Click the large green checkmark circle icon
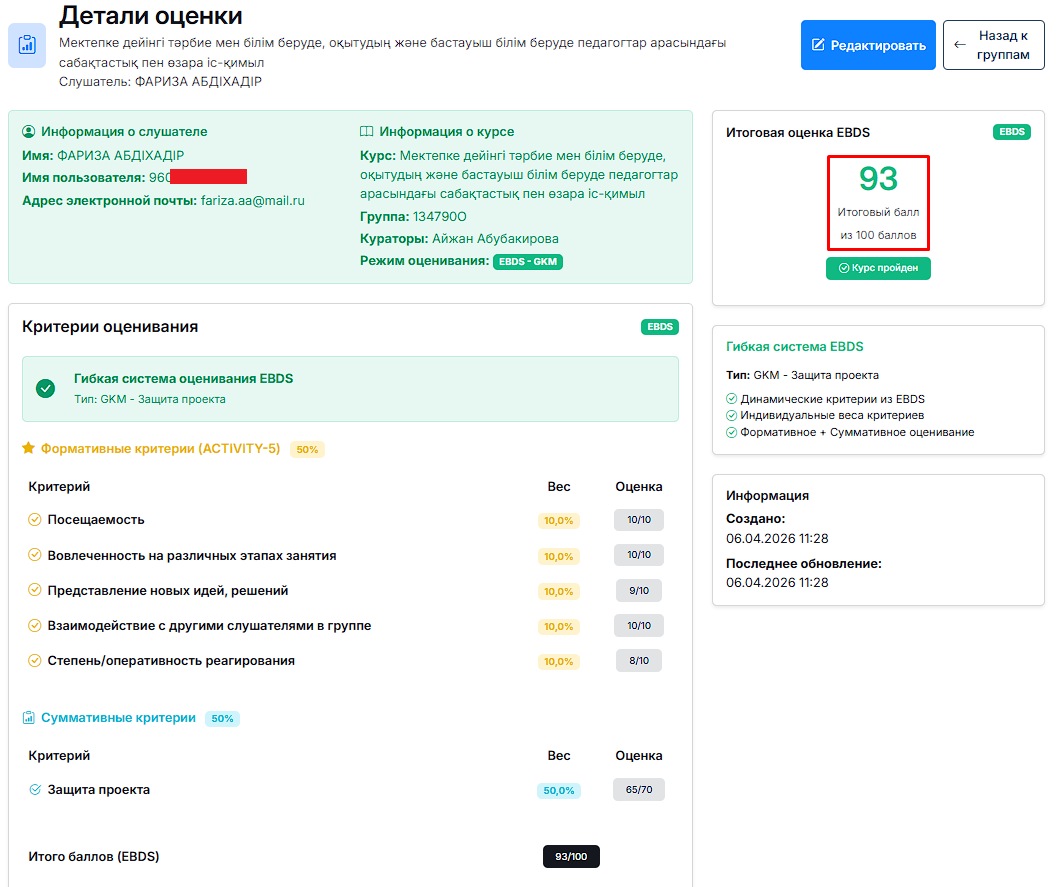Screen dimensions: 1058x887 tap(45, 389)
